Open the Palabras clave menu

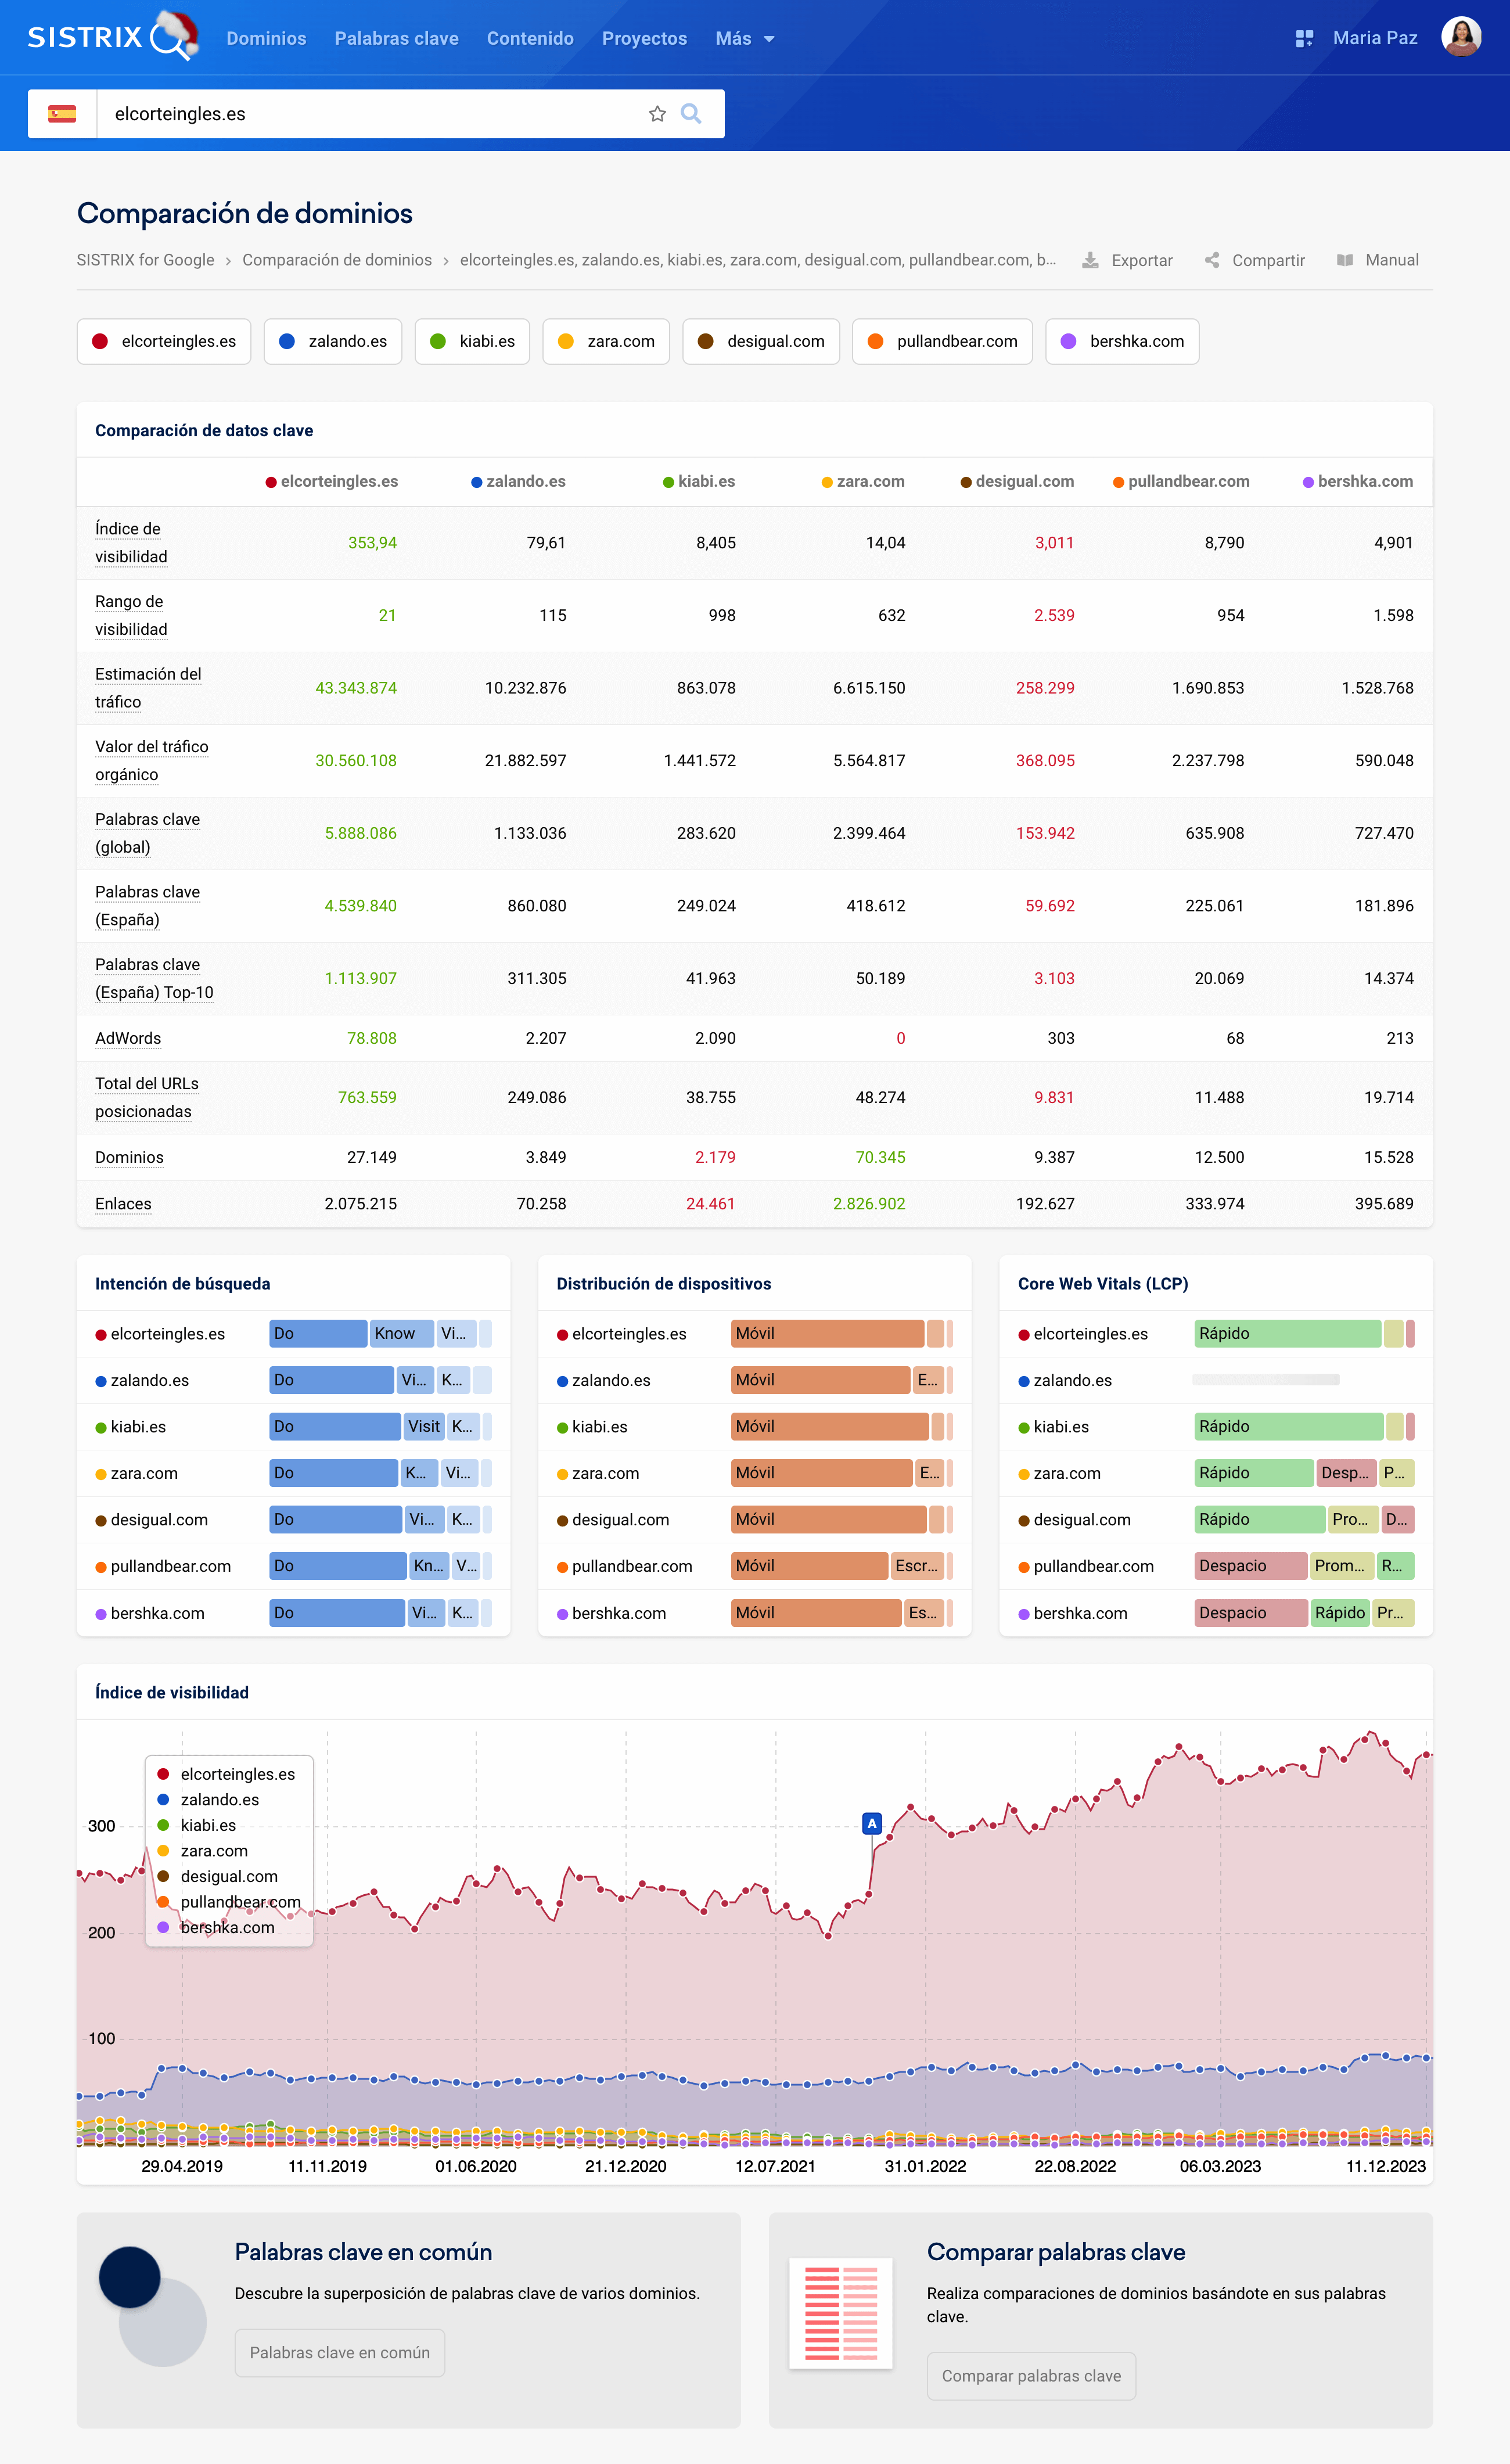pyautogui.click(x=396, y=39)
